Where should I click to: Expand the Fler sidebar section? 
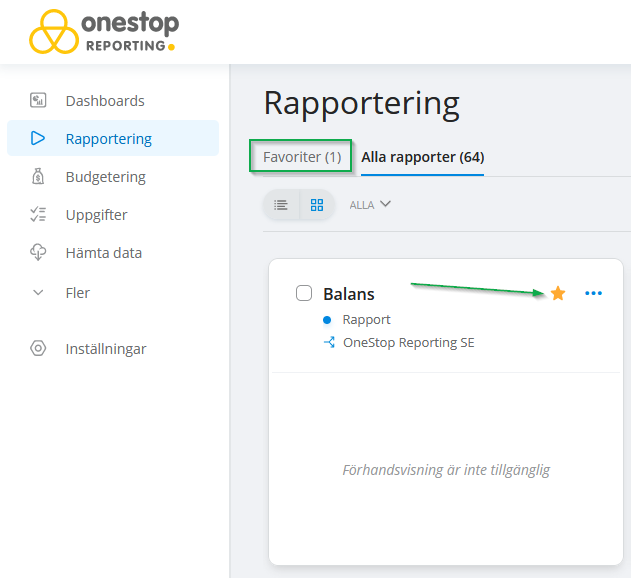coord(38,293)
